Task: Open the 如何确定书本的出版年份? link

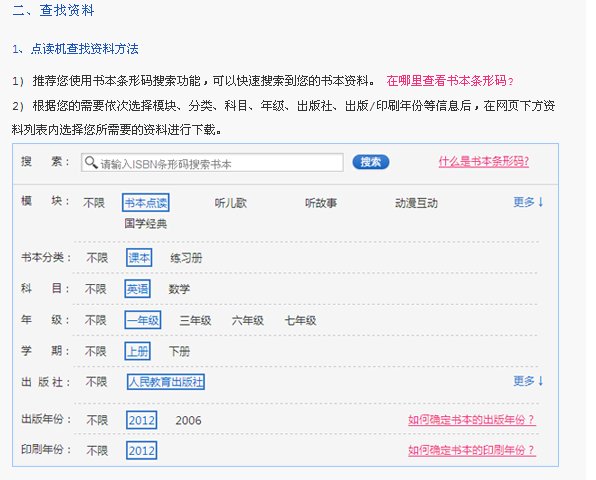Action: click(472, 420)
